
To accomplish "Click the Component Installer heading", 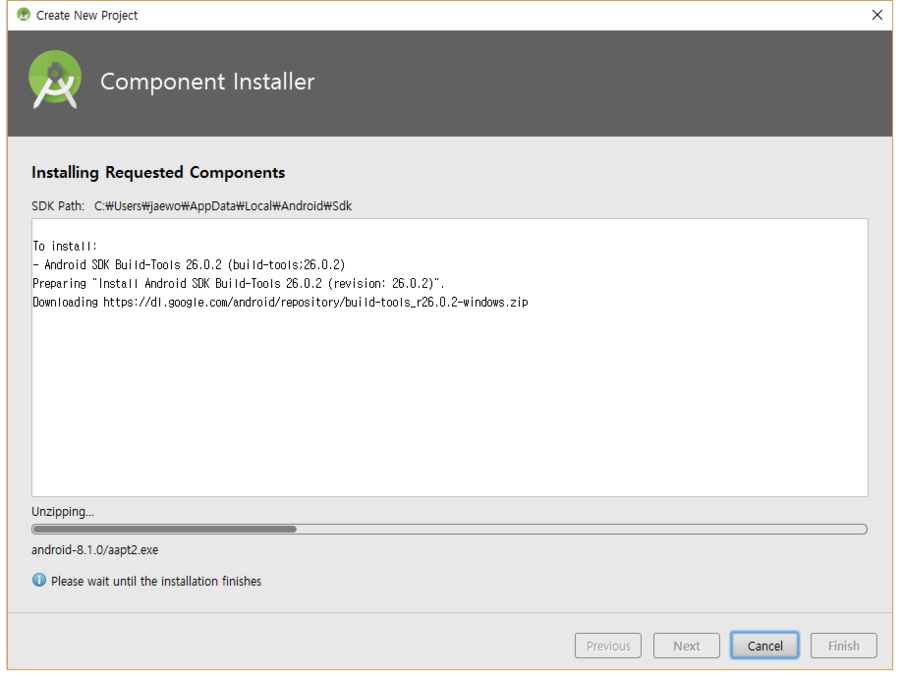I will coord(207,82).
